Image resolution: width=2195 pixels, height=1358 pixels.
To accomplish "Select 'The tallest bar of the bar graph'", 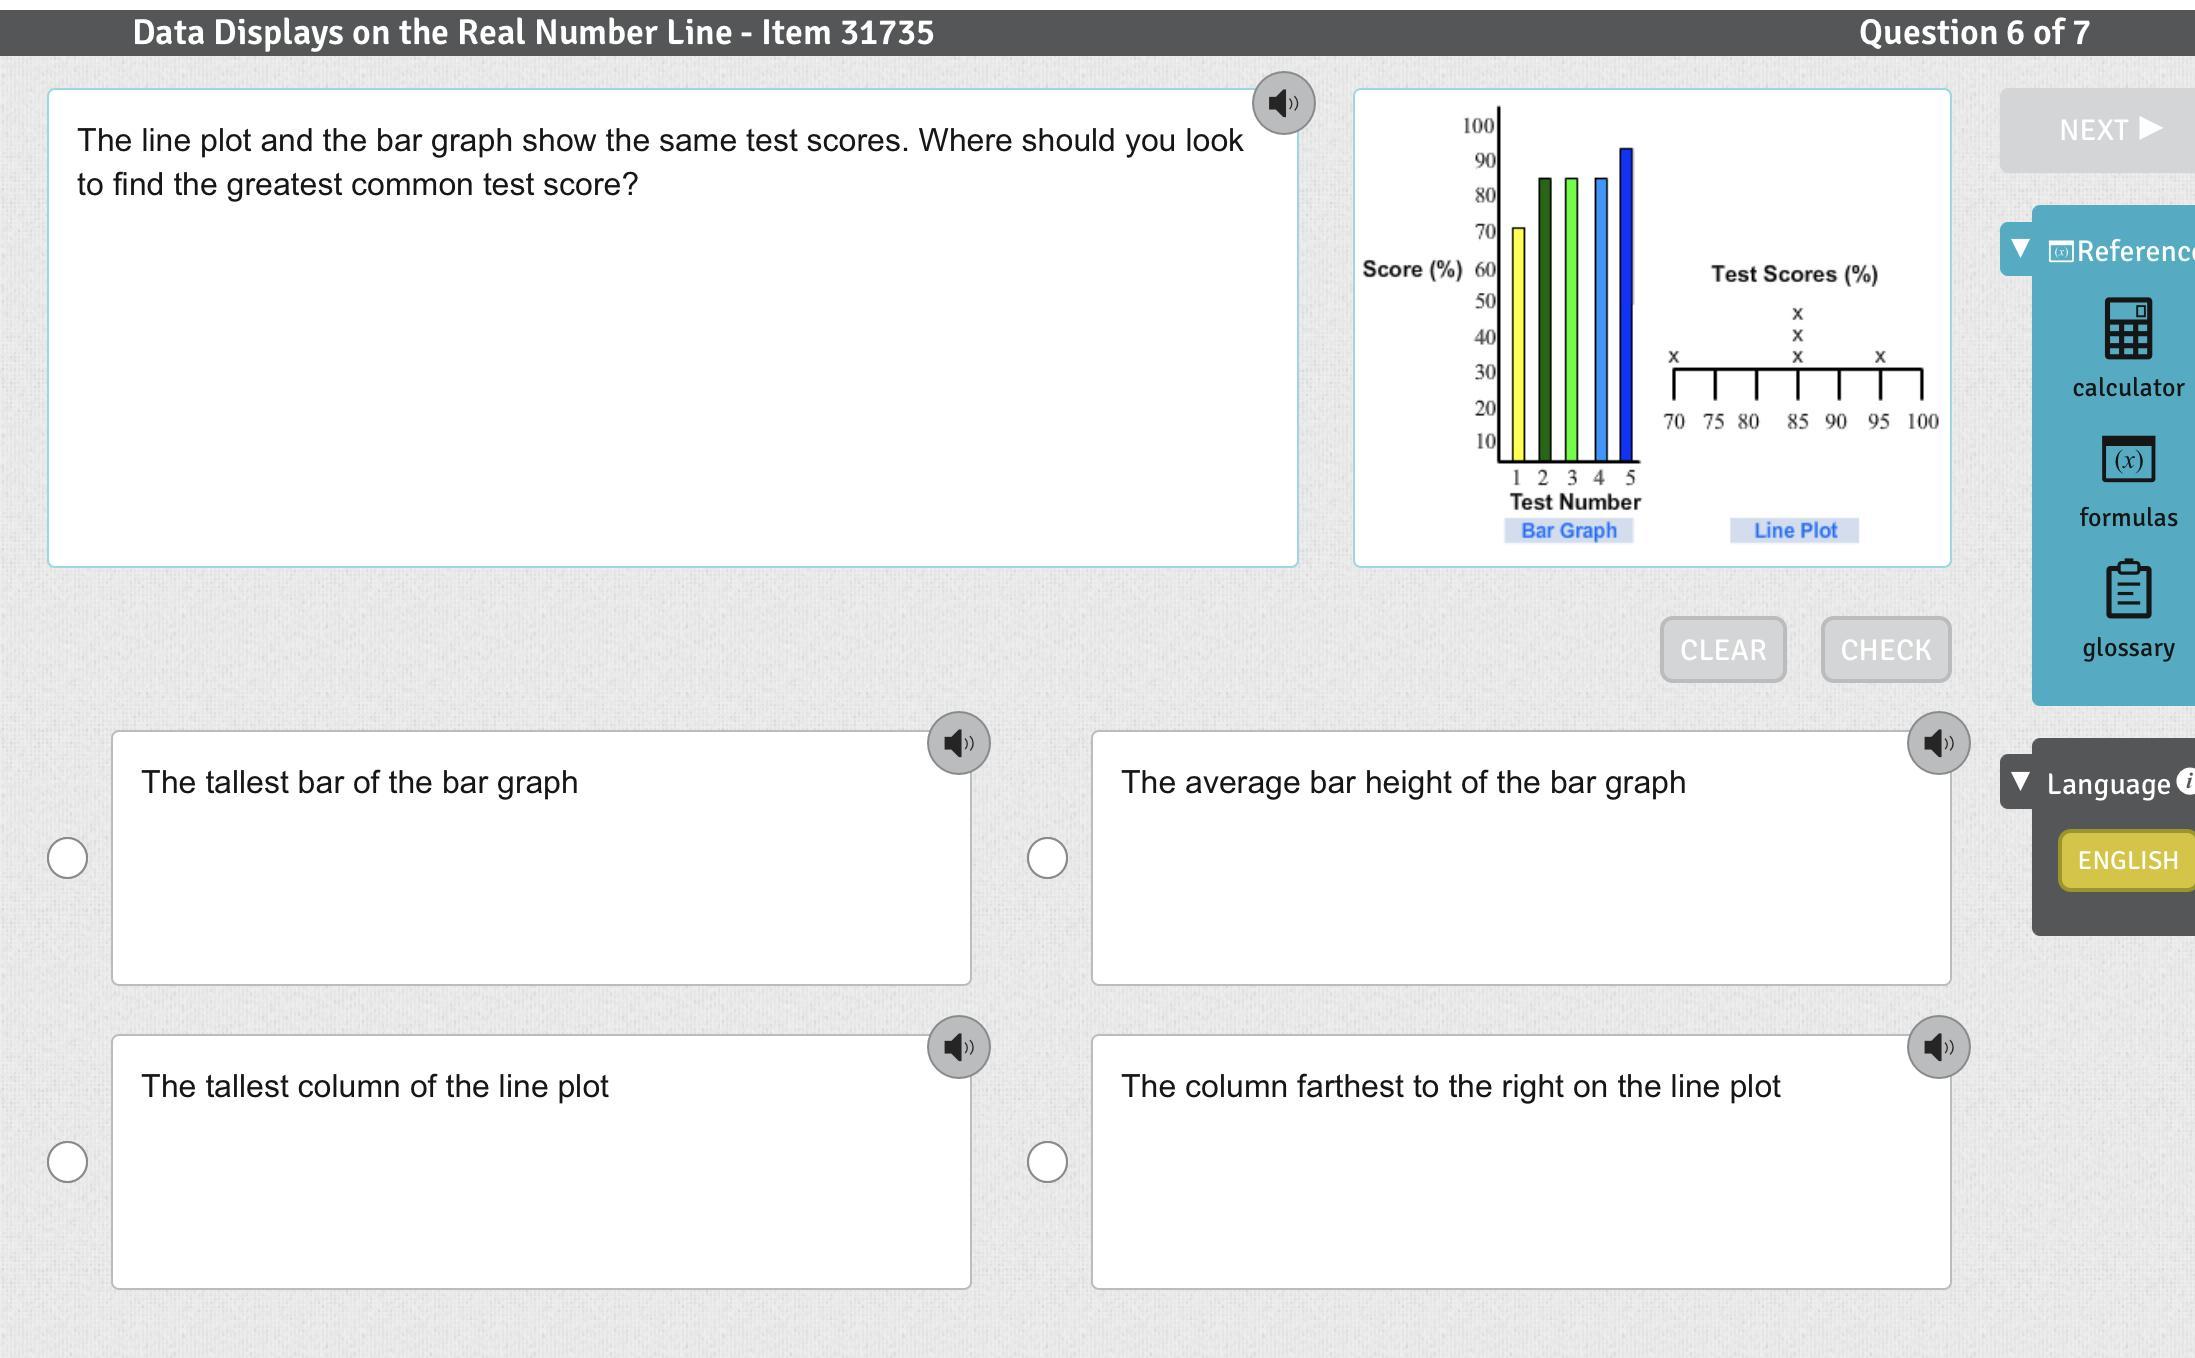I will pos(68,858).
